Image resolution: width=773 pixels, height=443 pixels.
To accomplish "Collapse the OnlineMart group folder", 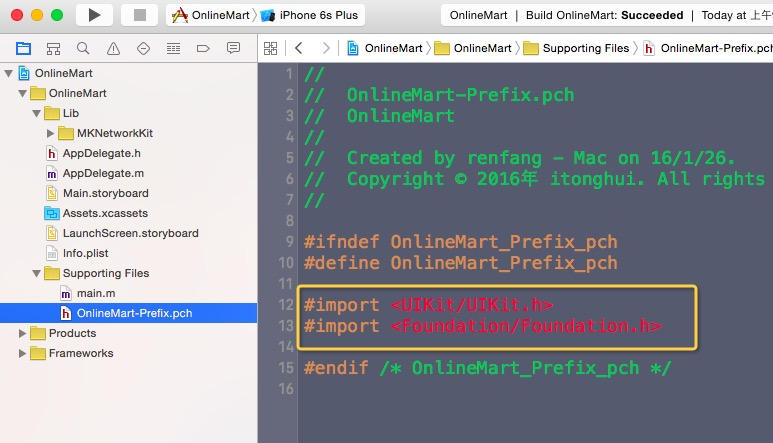I will point(22,93).
